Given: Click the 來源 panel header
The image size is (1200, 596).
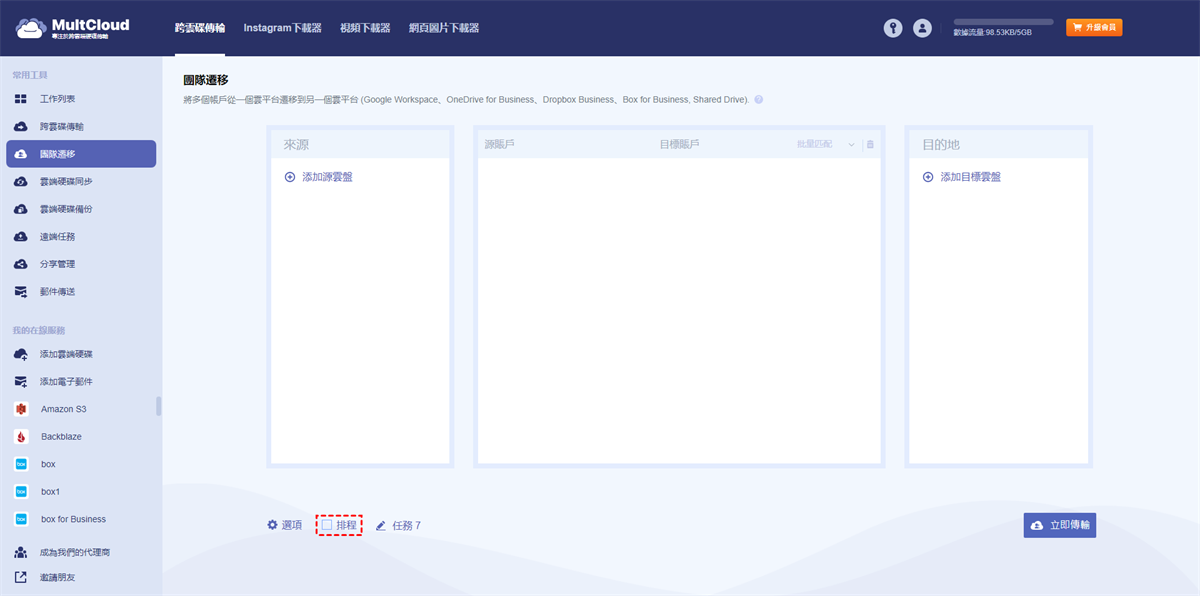Looking at the screenshot, I should point(359,145).
